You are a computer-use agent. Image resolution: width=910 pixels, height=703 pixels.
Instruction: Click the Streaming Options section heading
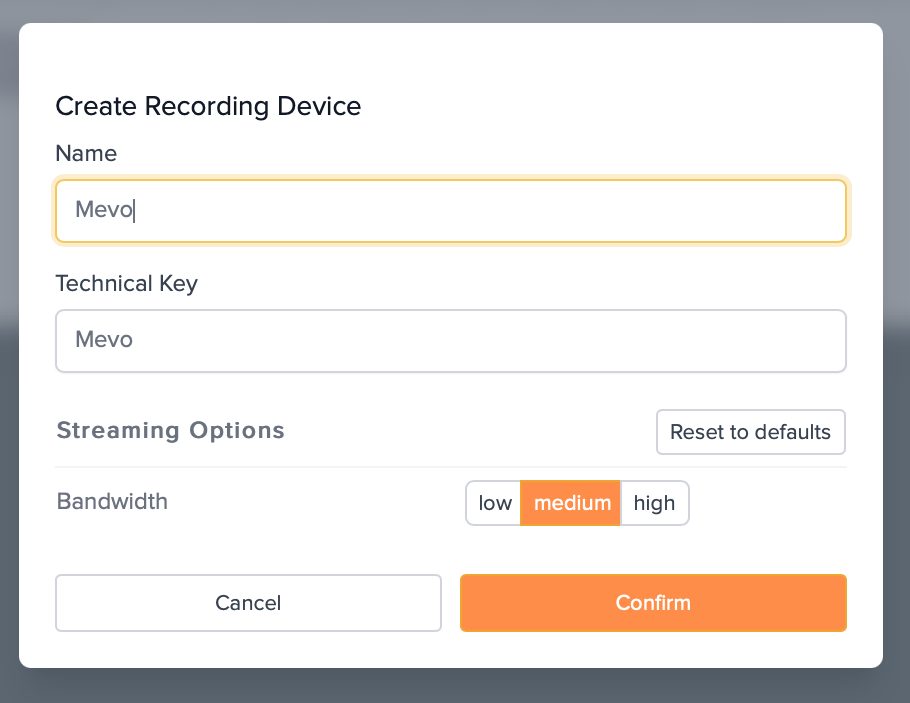171,430
